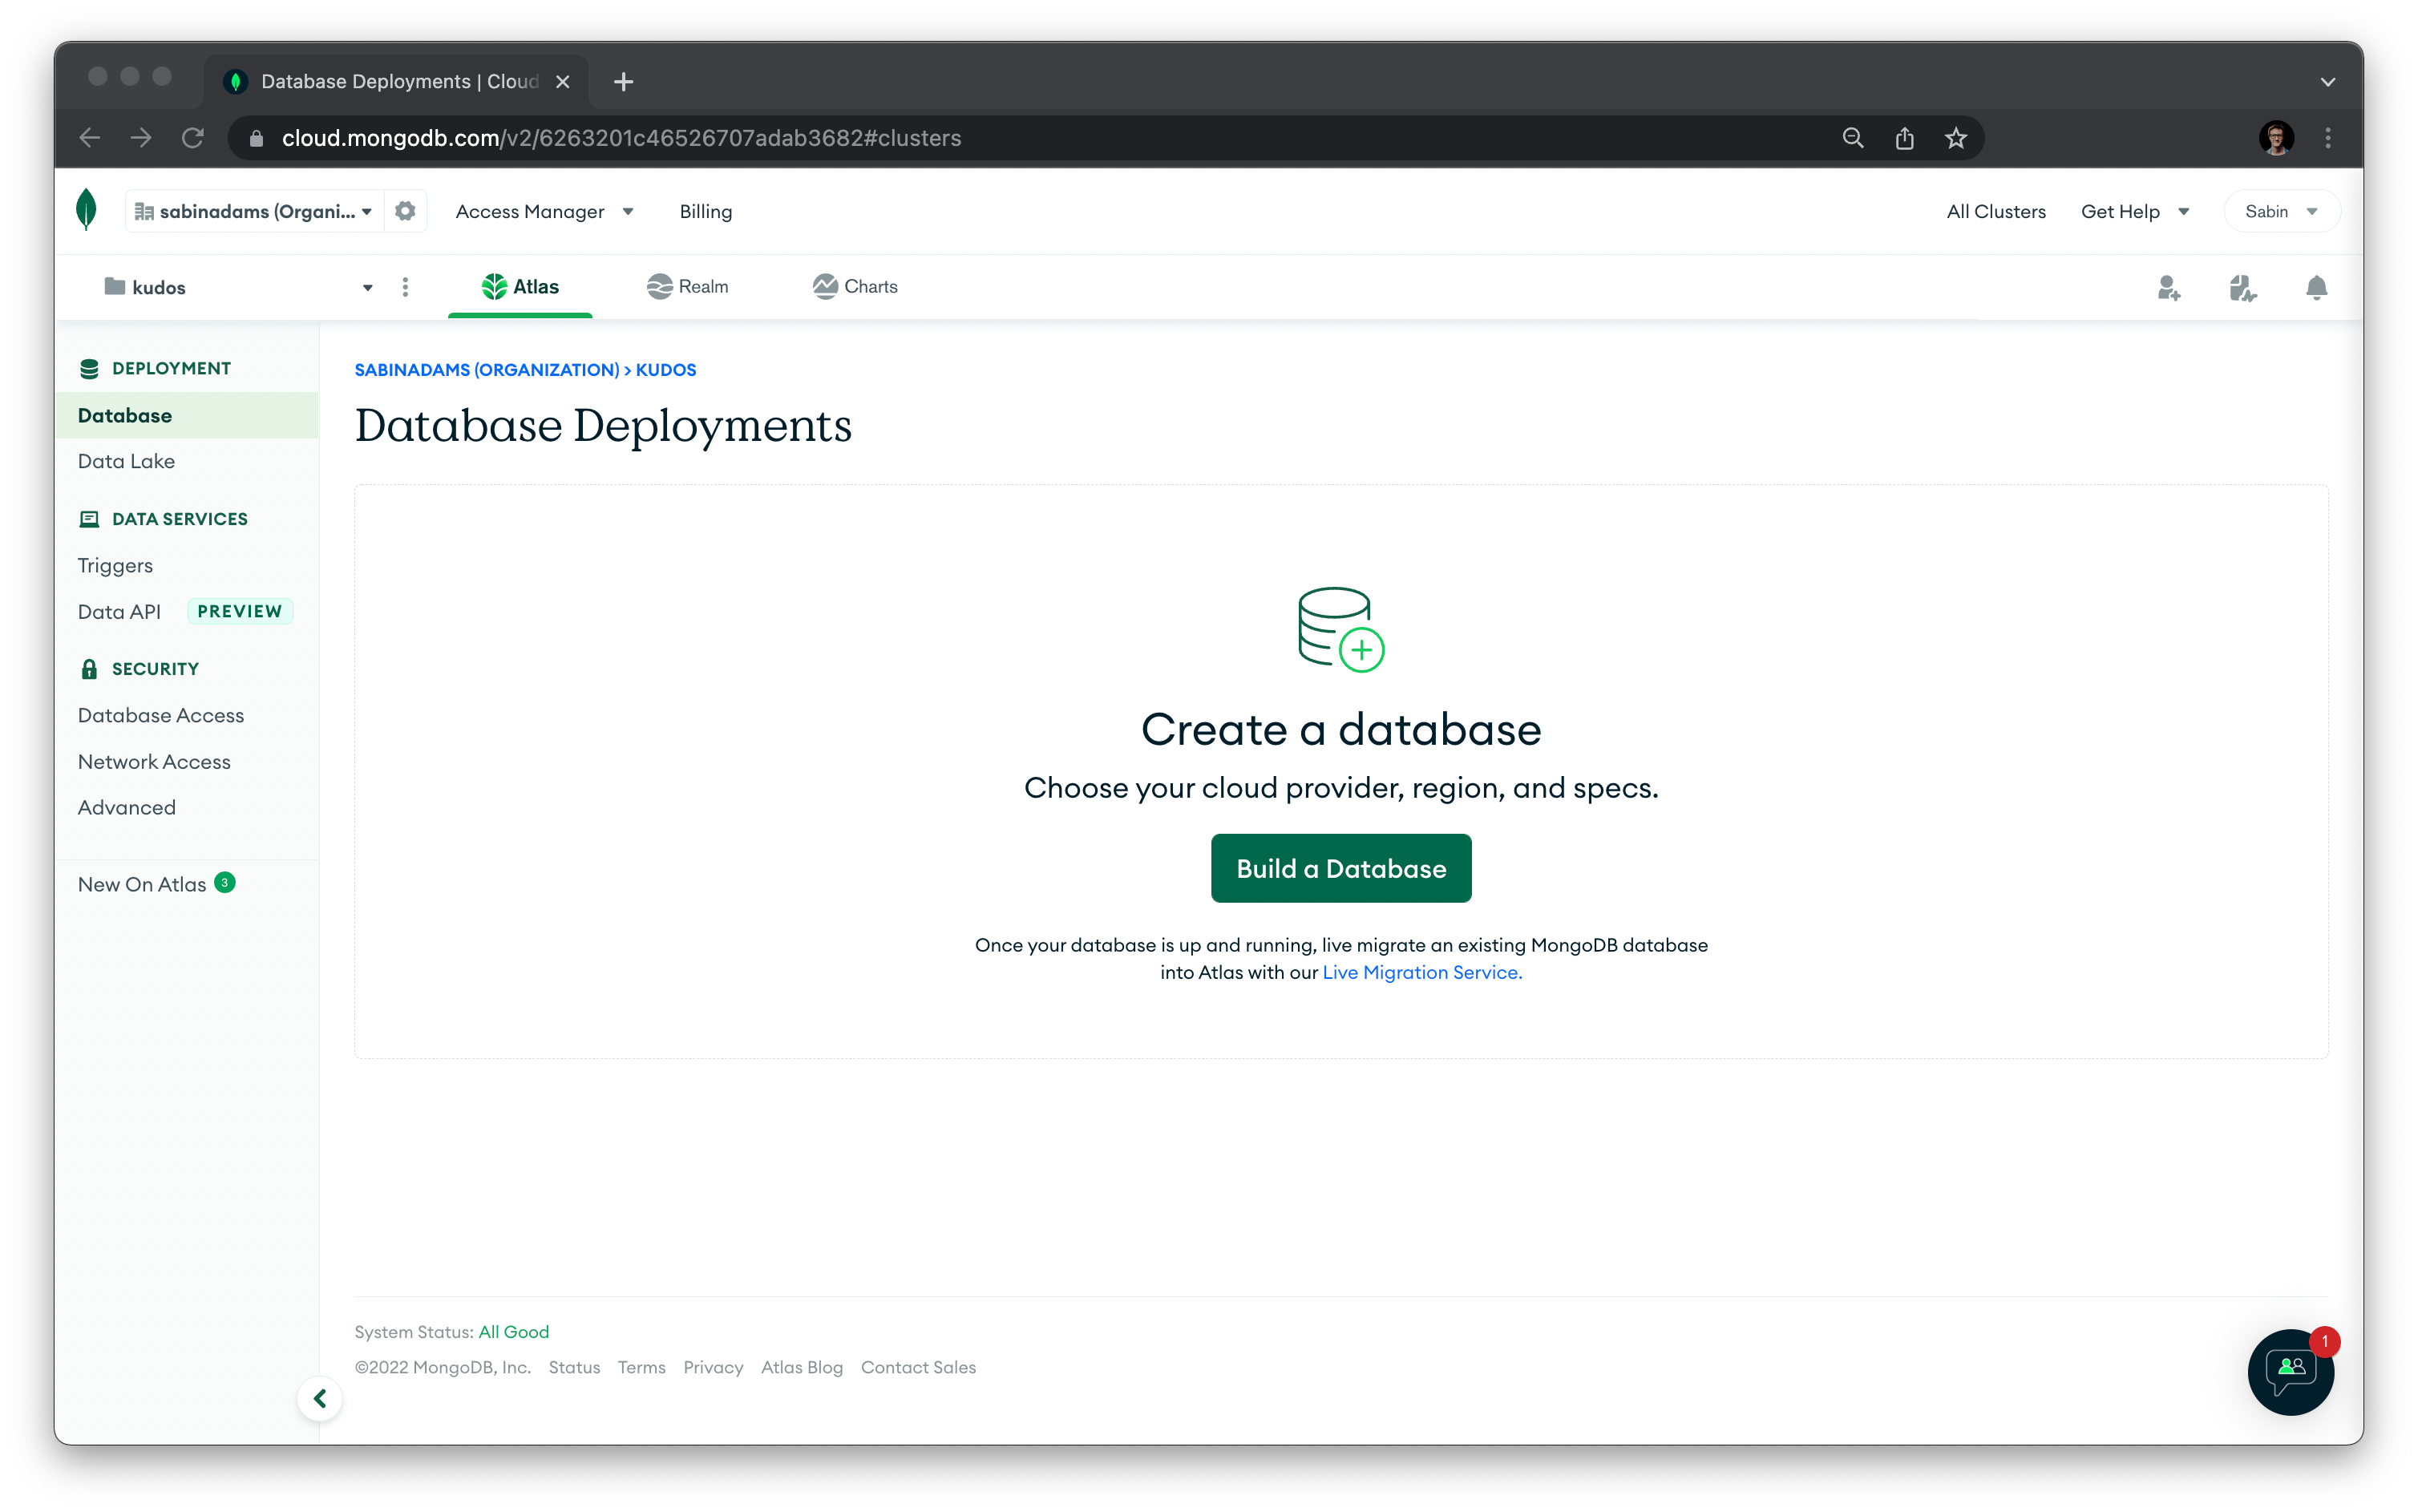Click the browser zoom magnifier icon
Screen dimensions: 2418x1512
pos(1852,138)
